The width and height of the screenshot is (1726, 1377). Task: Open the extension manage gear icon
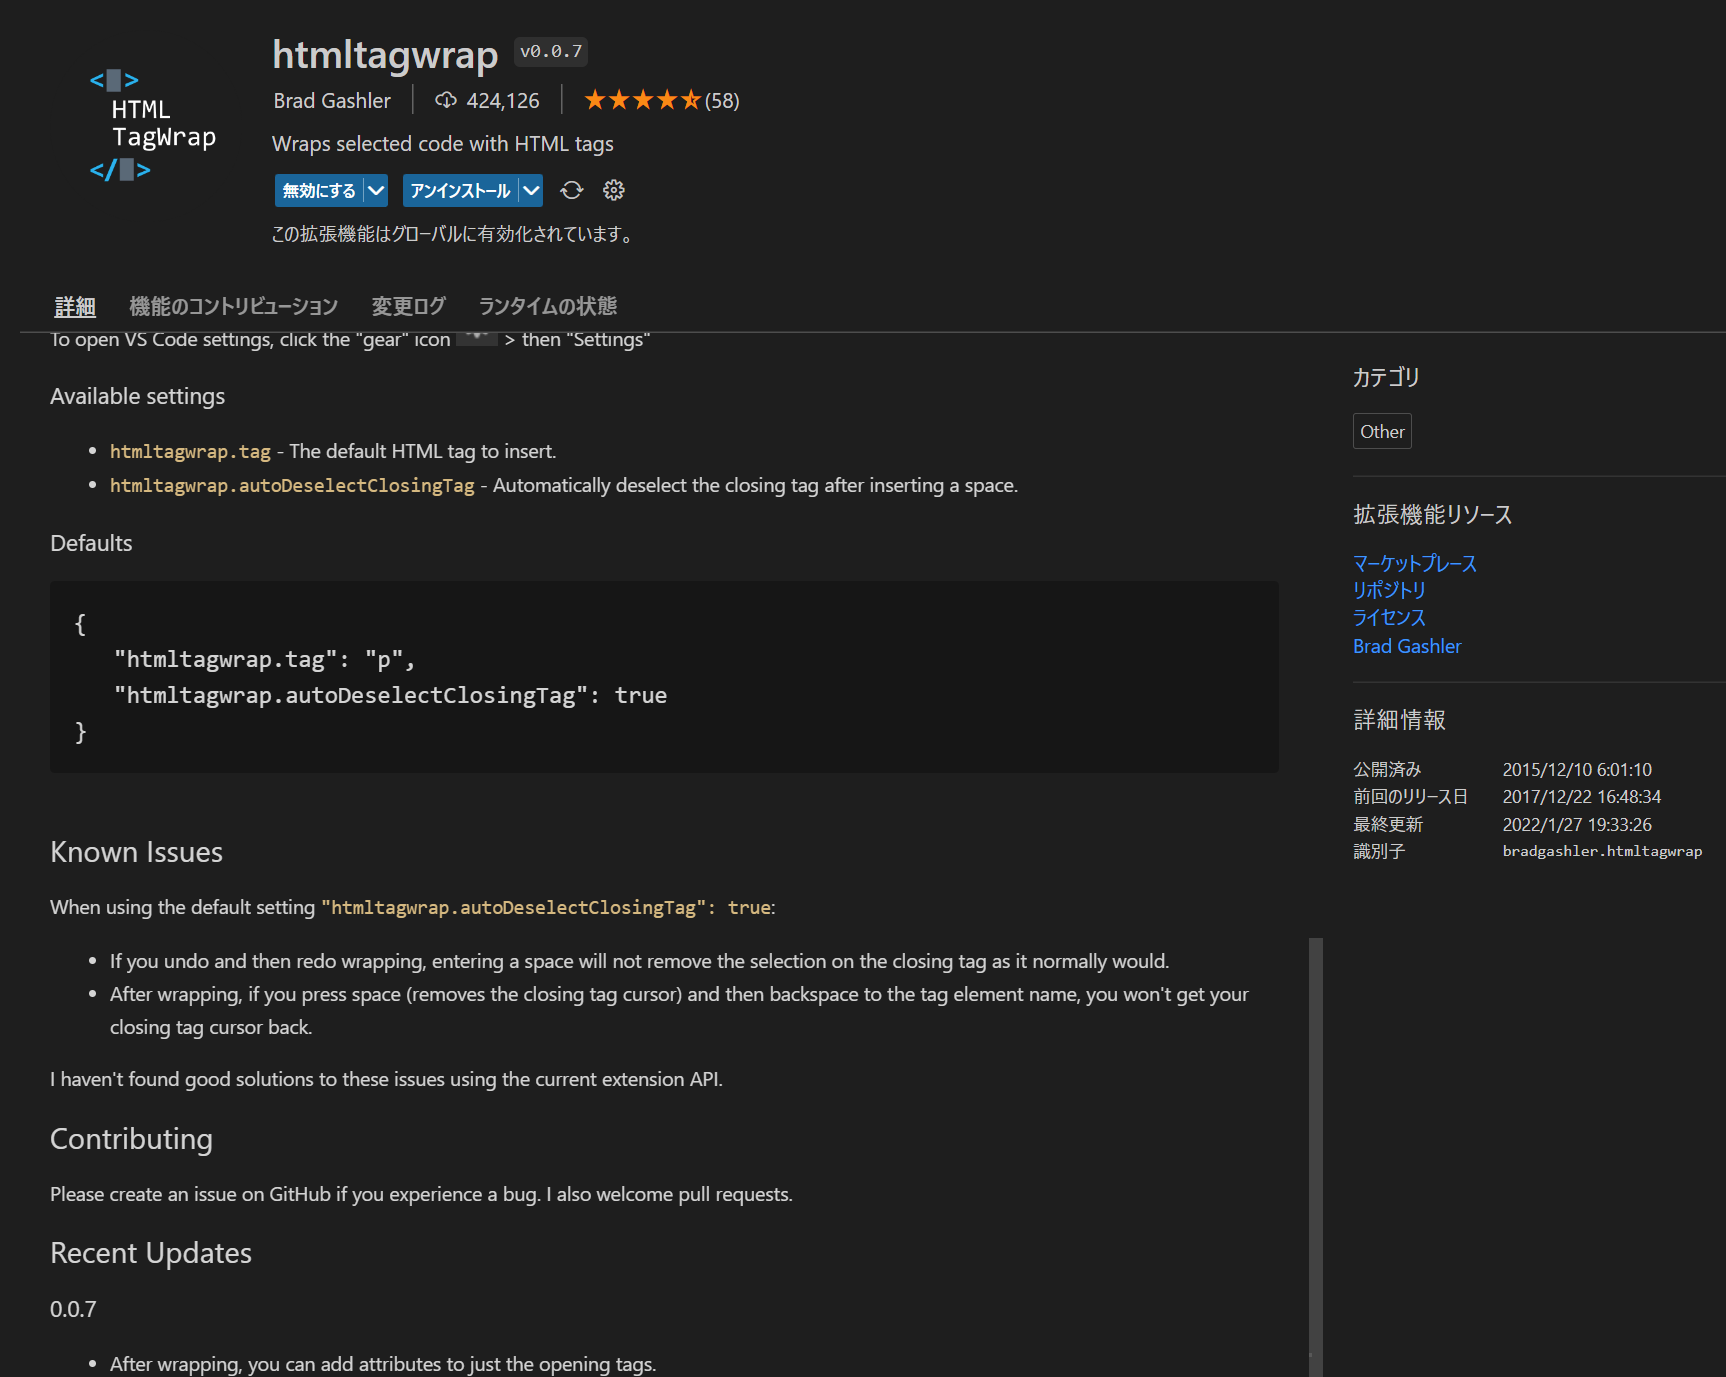(614, 190)
